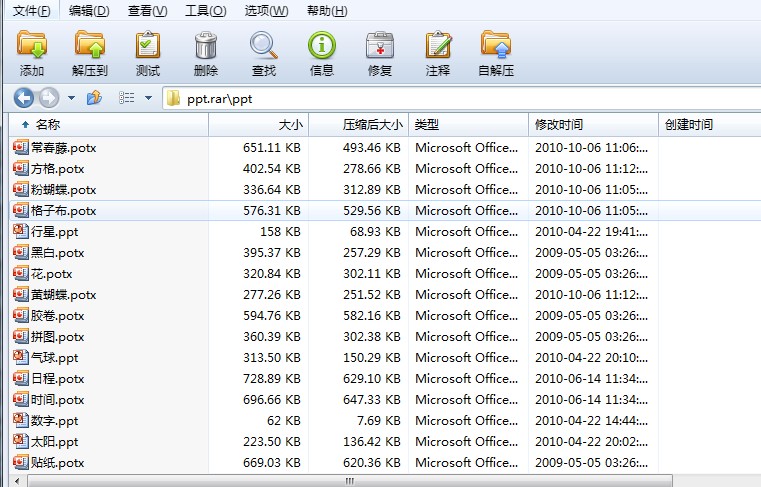Click the 修复 (Repair) first-aid icon

click(380, 45)
